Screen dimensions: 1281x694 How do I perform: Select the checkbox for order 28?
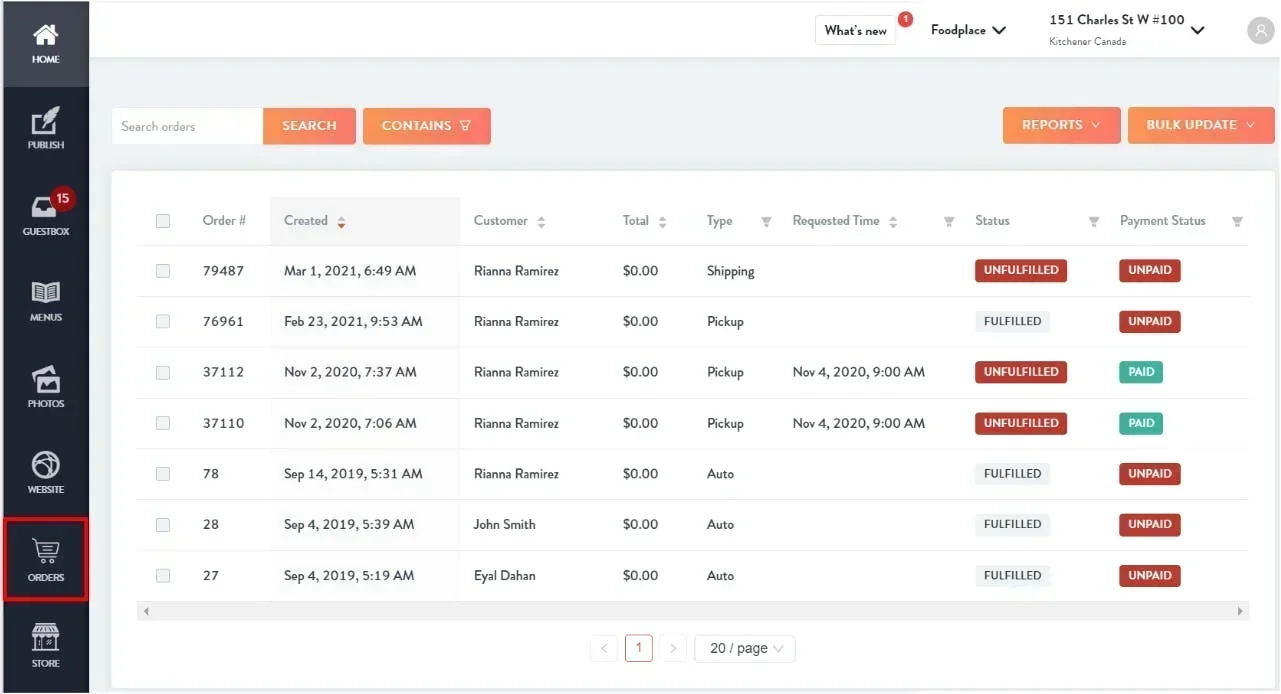[163, 524]
